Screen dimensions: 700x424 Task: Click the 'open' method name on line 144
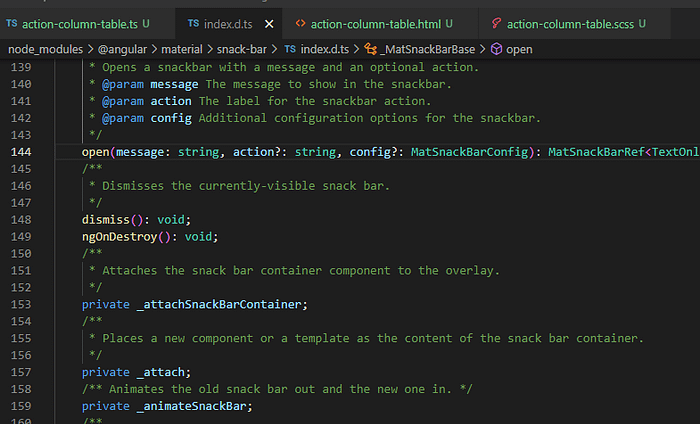[x=96, y=152]
